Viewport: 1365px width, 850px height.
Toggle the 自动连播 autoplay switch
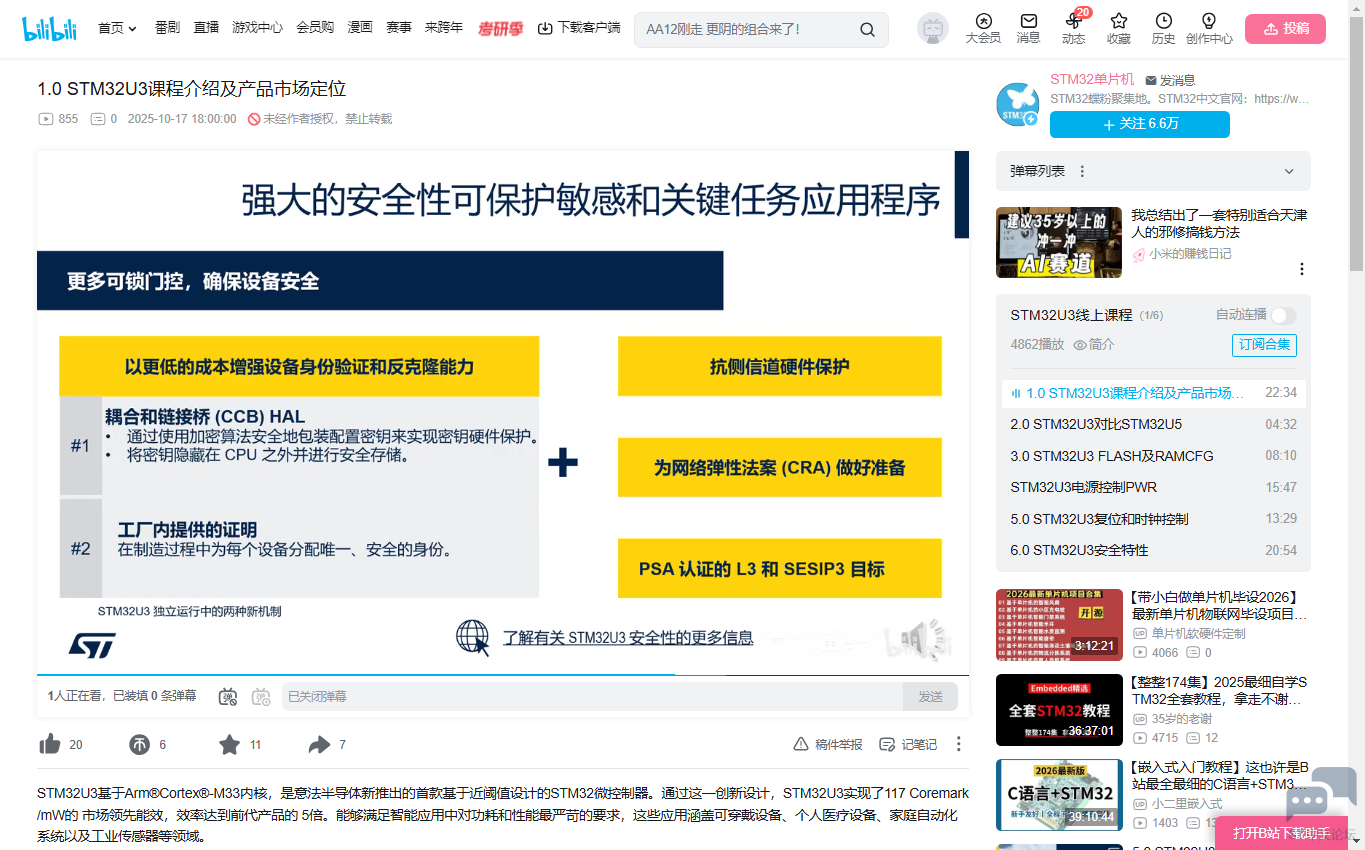1283,315
